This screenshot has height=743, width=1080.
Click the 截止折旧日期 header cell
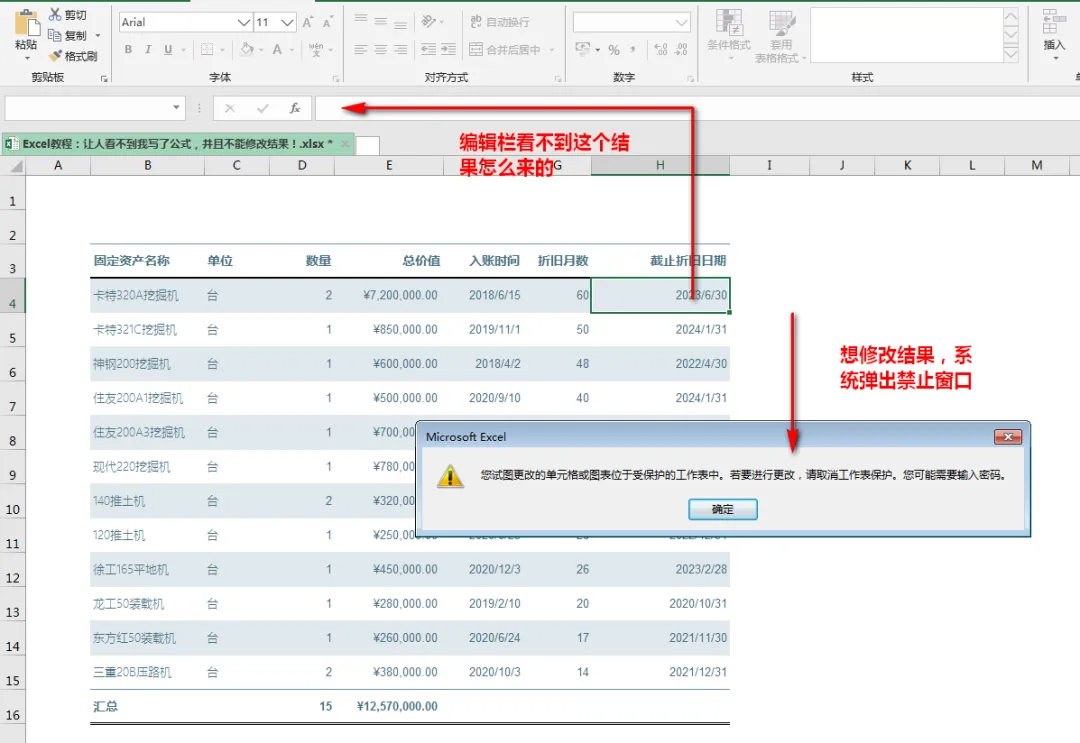pyautogui.click(x=660, y=260)
